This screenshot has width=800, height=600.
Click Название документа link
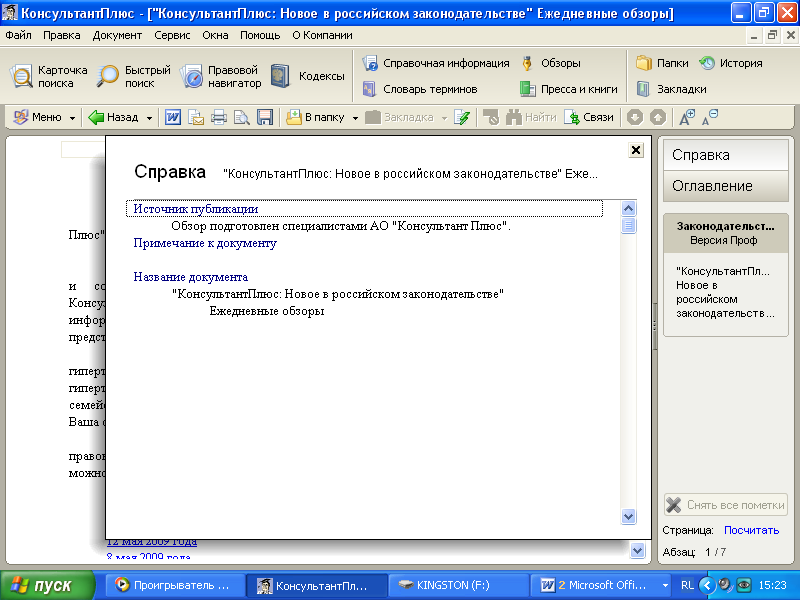click(x=190, y=277)
